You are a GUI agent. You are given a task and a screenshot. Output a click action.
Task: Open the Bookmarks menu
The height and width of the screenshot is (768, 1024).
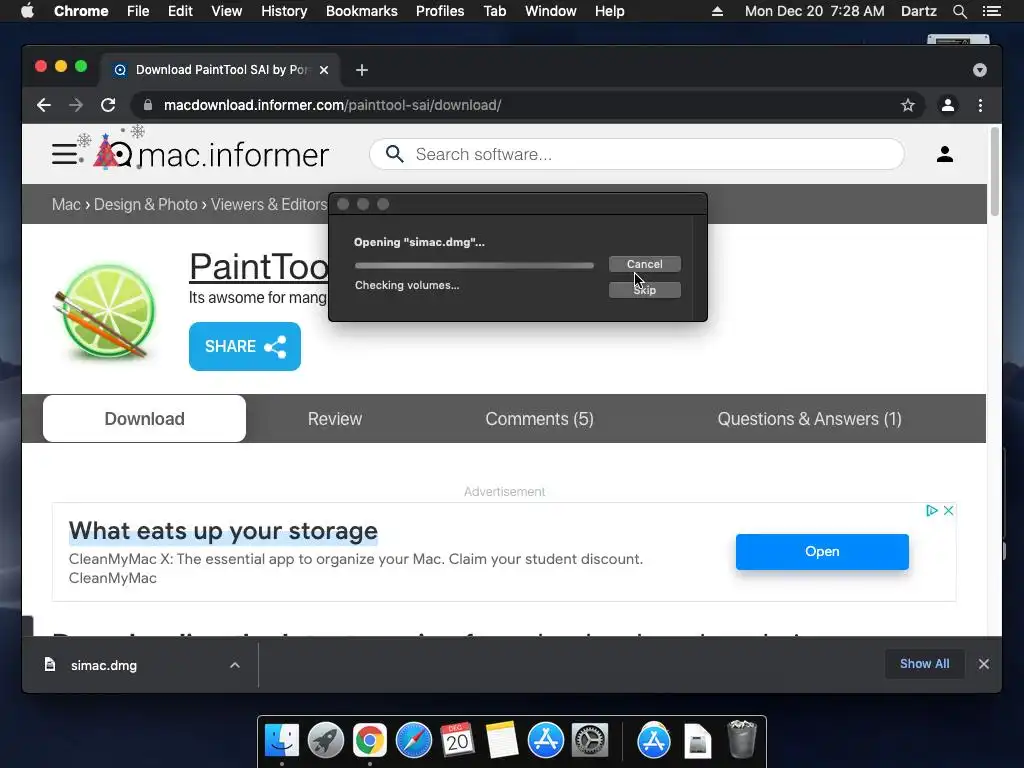pos(362,11)
